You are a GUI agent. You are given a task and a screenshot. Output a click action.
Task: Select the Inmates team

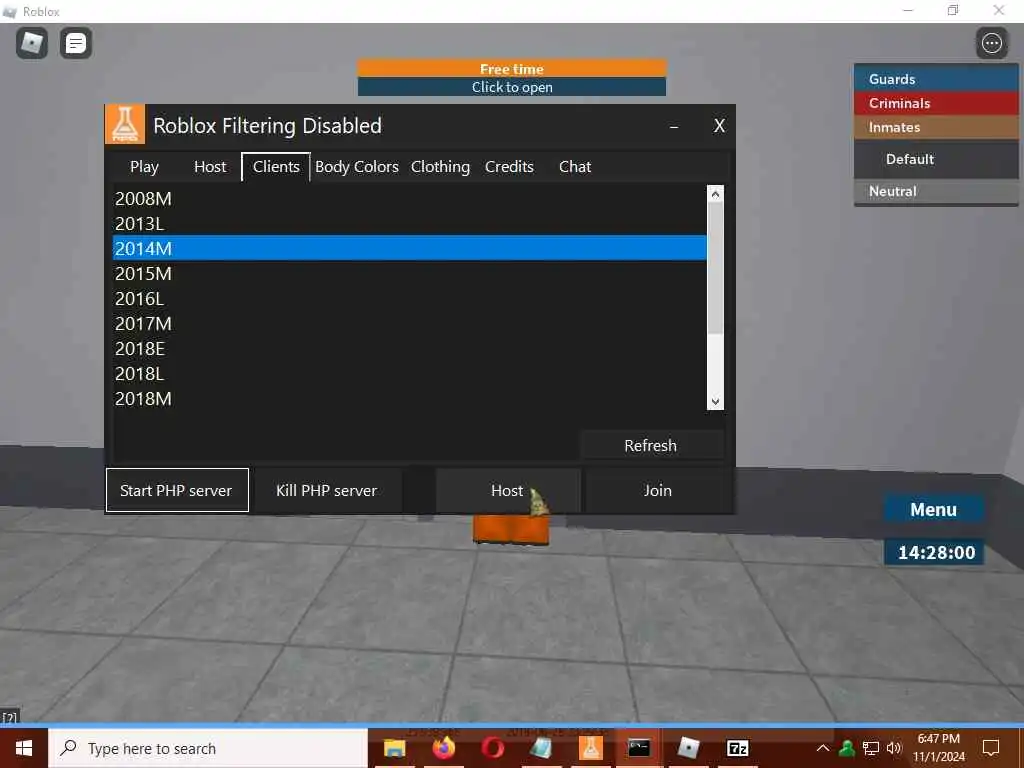pyautogui.click(x=936, y=127)
